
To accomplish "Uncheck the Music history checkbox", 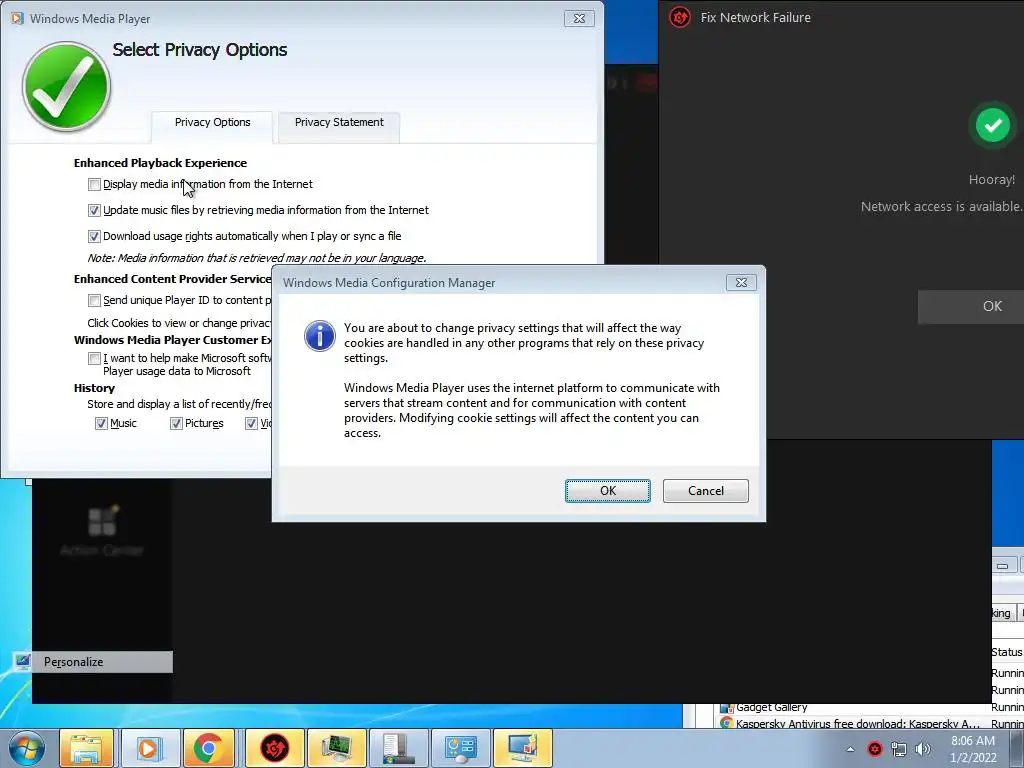I will click(x=101, y=424).
